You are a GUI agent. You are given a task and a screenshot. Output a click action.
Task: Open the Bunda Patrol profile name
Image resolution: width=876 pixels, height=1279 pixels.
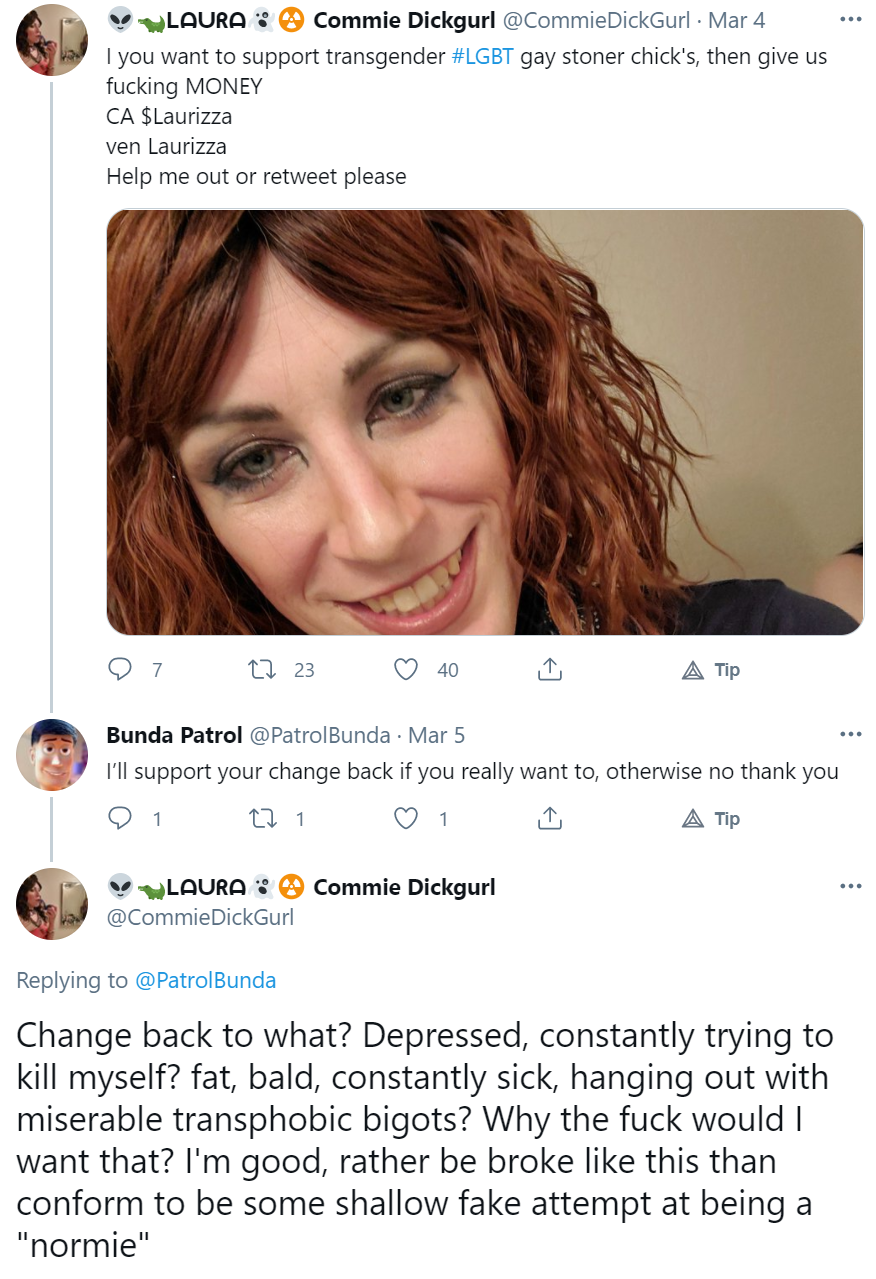tap(174, 735)
